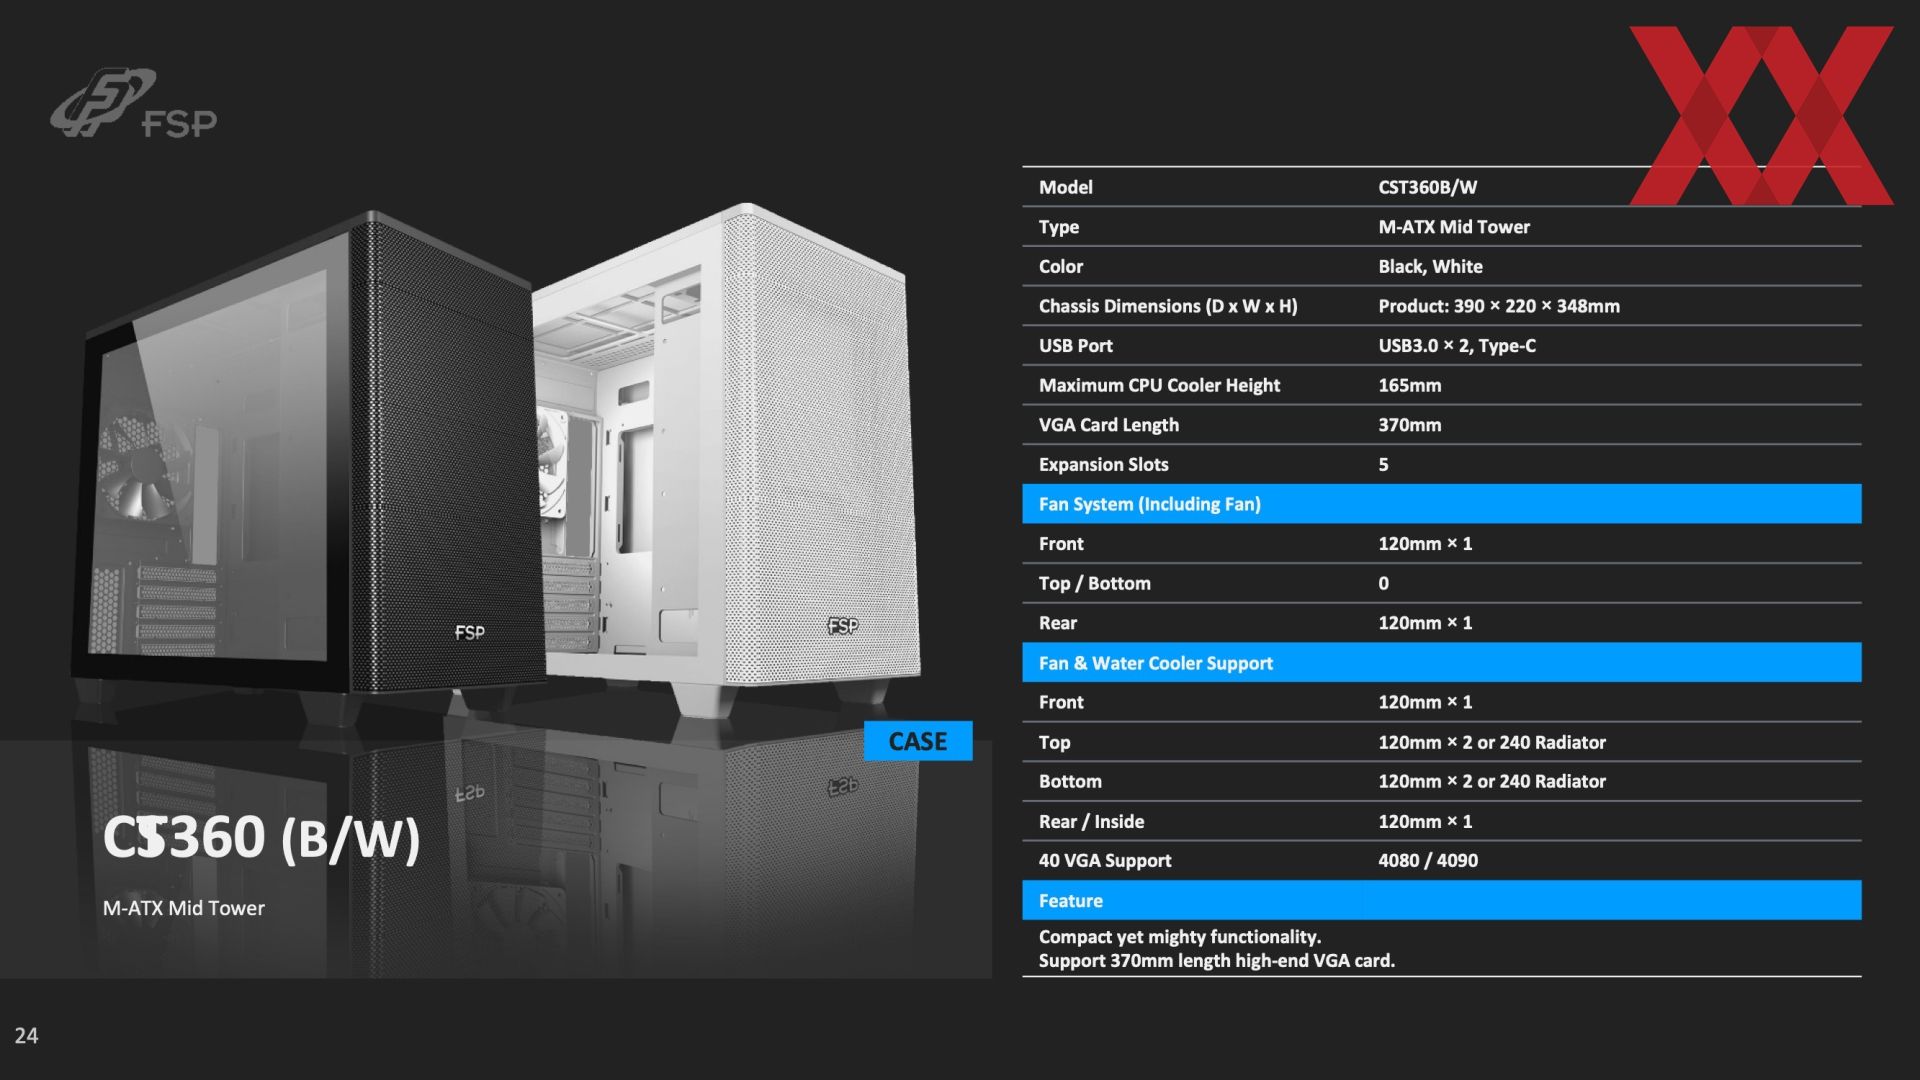Image resolution: width=1920 pixels, height=1080 pixels.
Task: Click the Expansion Slots value 5
Action: click(x=1383, y=464)
